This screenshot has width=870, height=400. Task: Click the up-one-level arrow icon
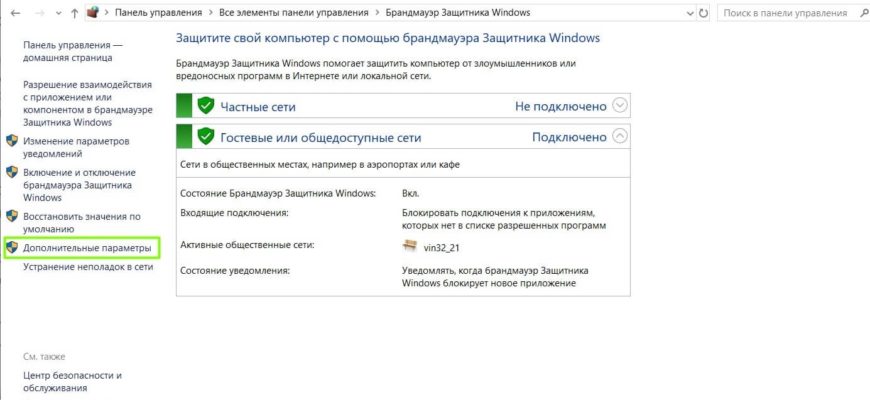tap(75, 13)
